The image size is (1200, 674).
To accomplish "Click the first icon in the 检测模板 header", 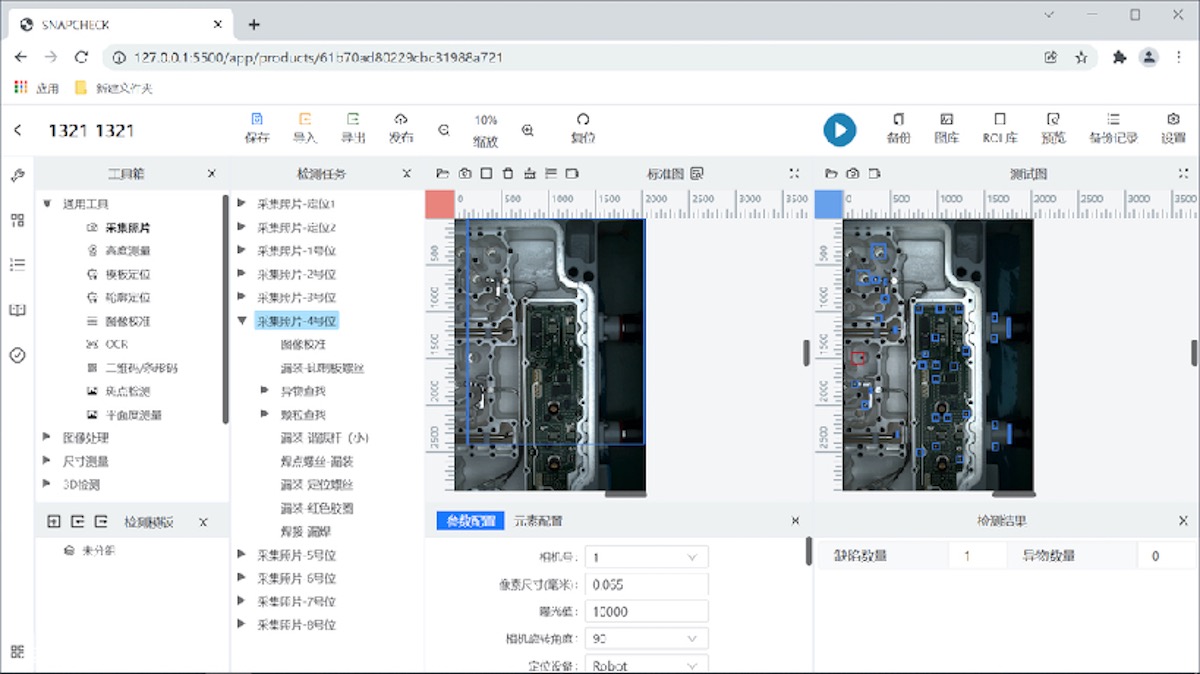I will (54, 522).
